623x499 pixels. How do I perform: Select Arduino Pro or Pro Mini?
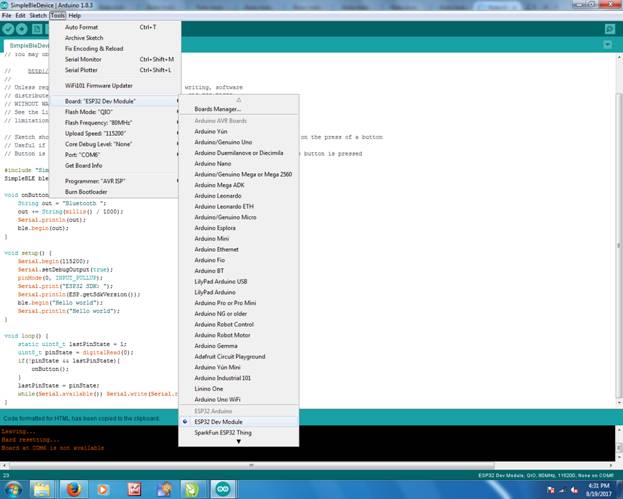(x=238, y=303)
